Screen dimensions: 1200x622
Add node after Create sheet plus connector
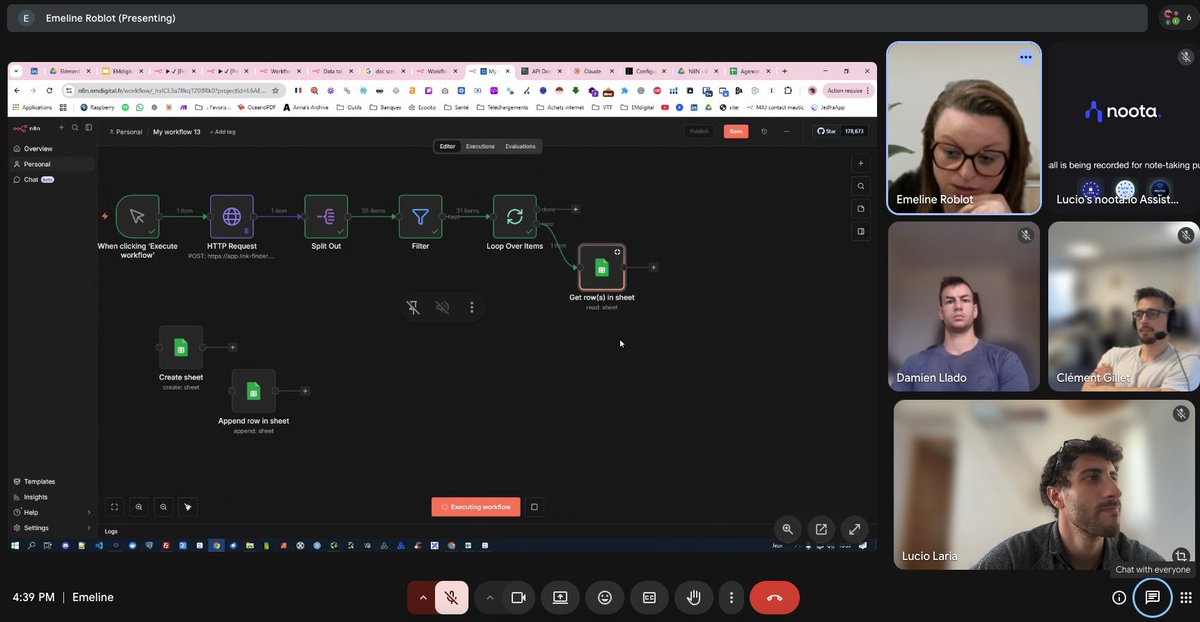(232, 347)
